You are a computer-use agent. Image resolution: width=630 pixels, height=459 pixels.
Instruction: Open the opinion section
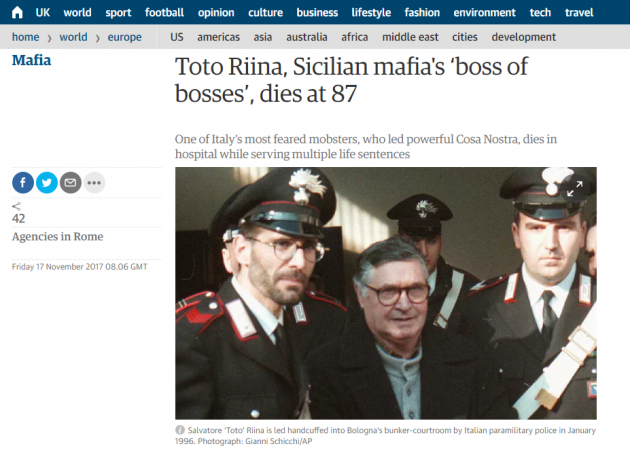tap(216, 12)
